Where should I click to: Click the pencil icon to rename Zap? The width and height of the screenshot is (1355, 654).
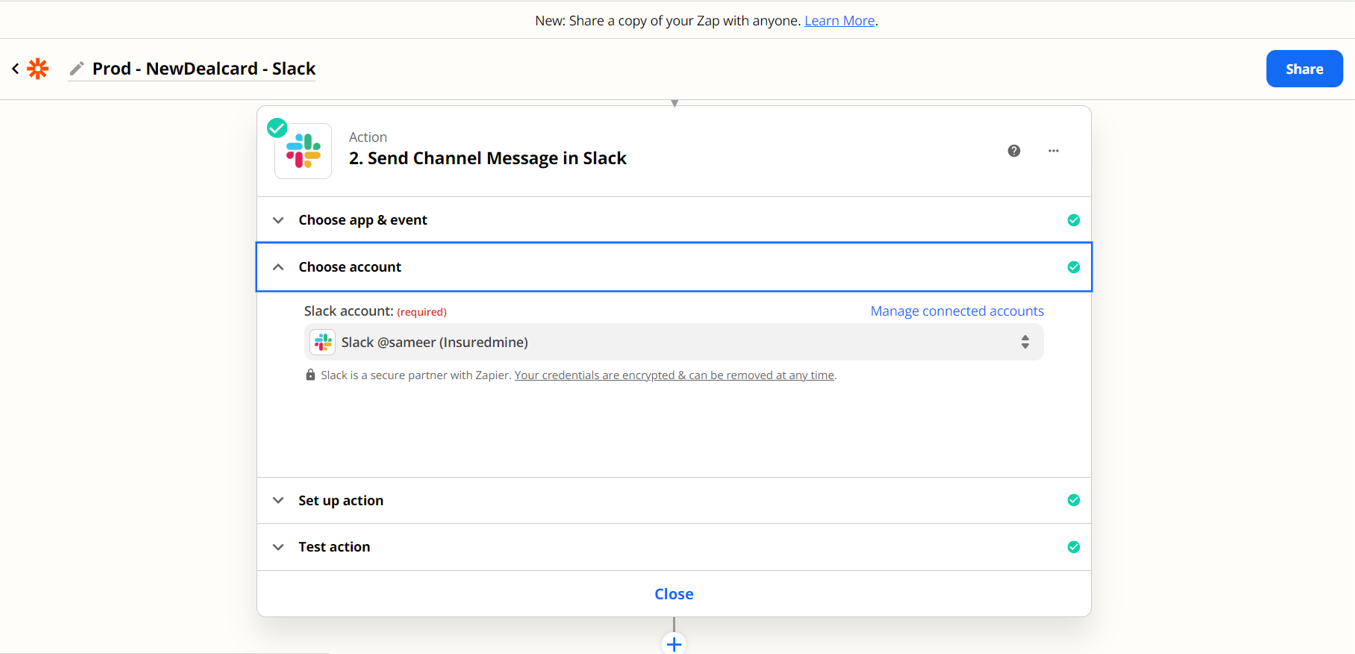click(x=77, y=69)
